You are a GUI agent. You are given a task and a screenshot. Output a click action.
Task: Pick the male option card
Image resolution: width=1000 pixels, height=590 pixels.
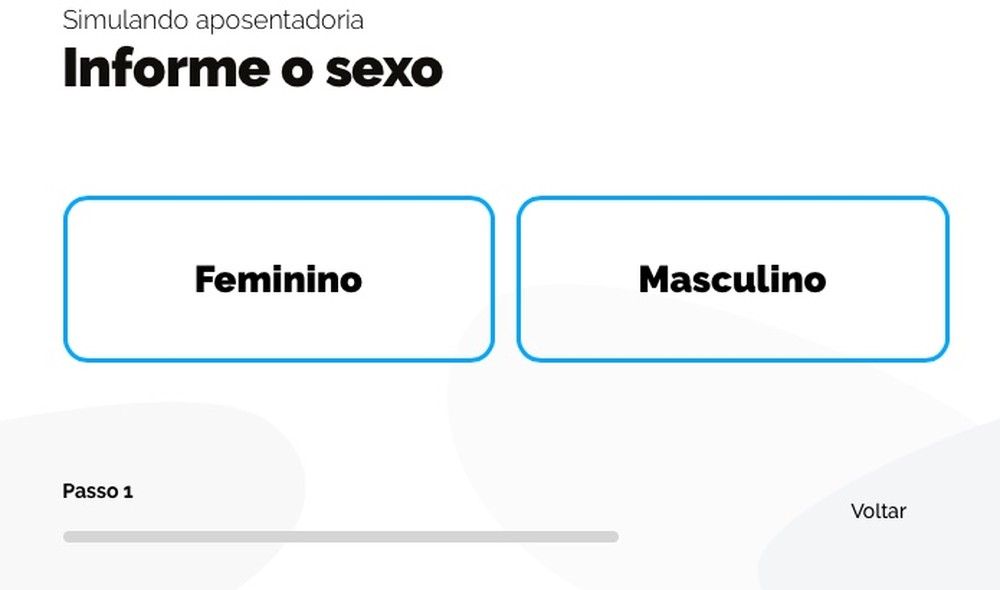(x=732, y=279)
